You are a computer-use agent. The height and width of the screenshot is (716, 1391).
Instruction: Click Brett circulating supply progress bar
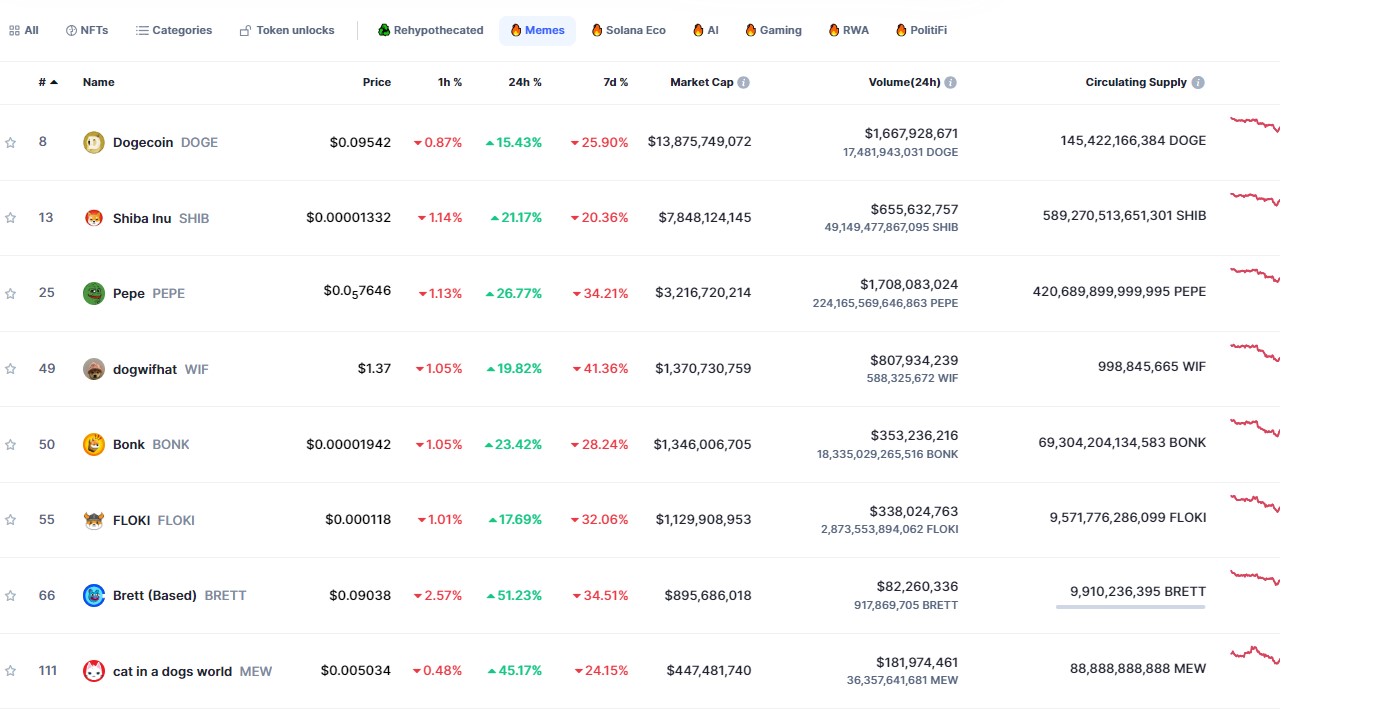[1131, 606]
